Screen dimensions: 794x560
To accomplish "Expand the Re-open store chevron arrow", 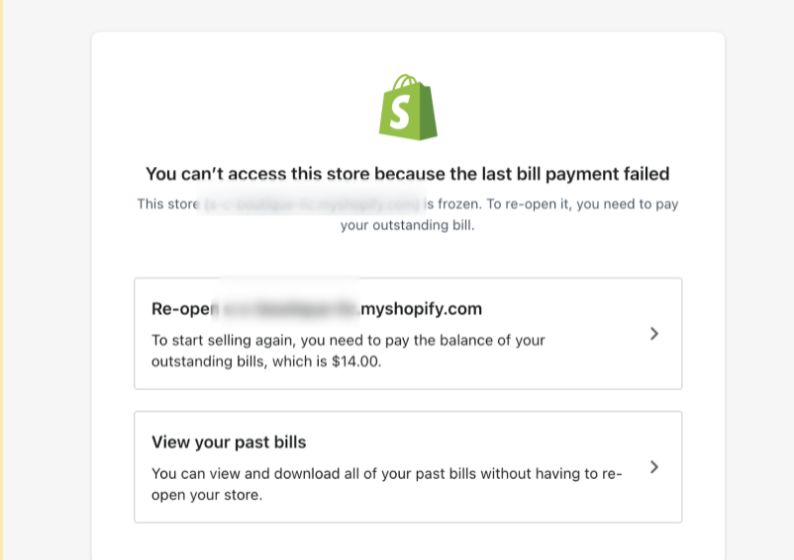I will click(654, 333).
